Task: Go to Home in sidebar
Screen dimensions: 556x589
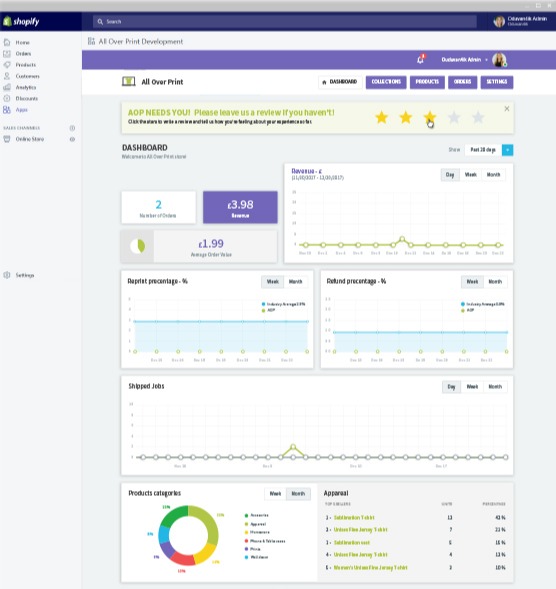Action: coord(23,42)
